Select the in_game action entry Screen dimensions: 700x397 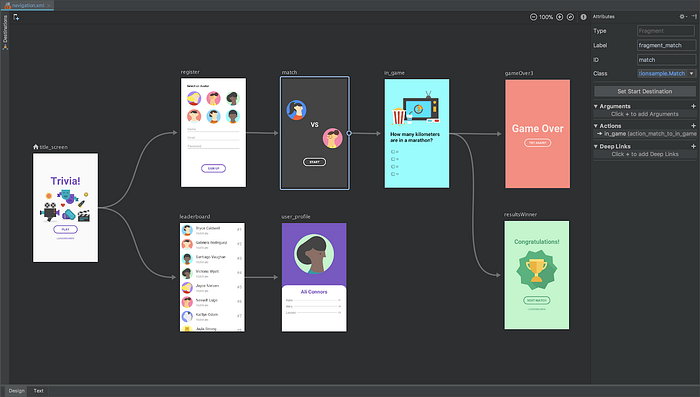point(646,134)
